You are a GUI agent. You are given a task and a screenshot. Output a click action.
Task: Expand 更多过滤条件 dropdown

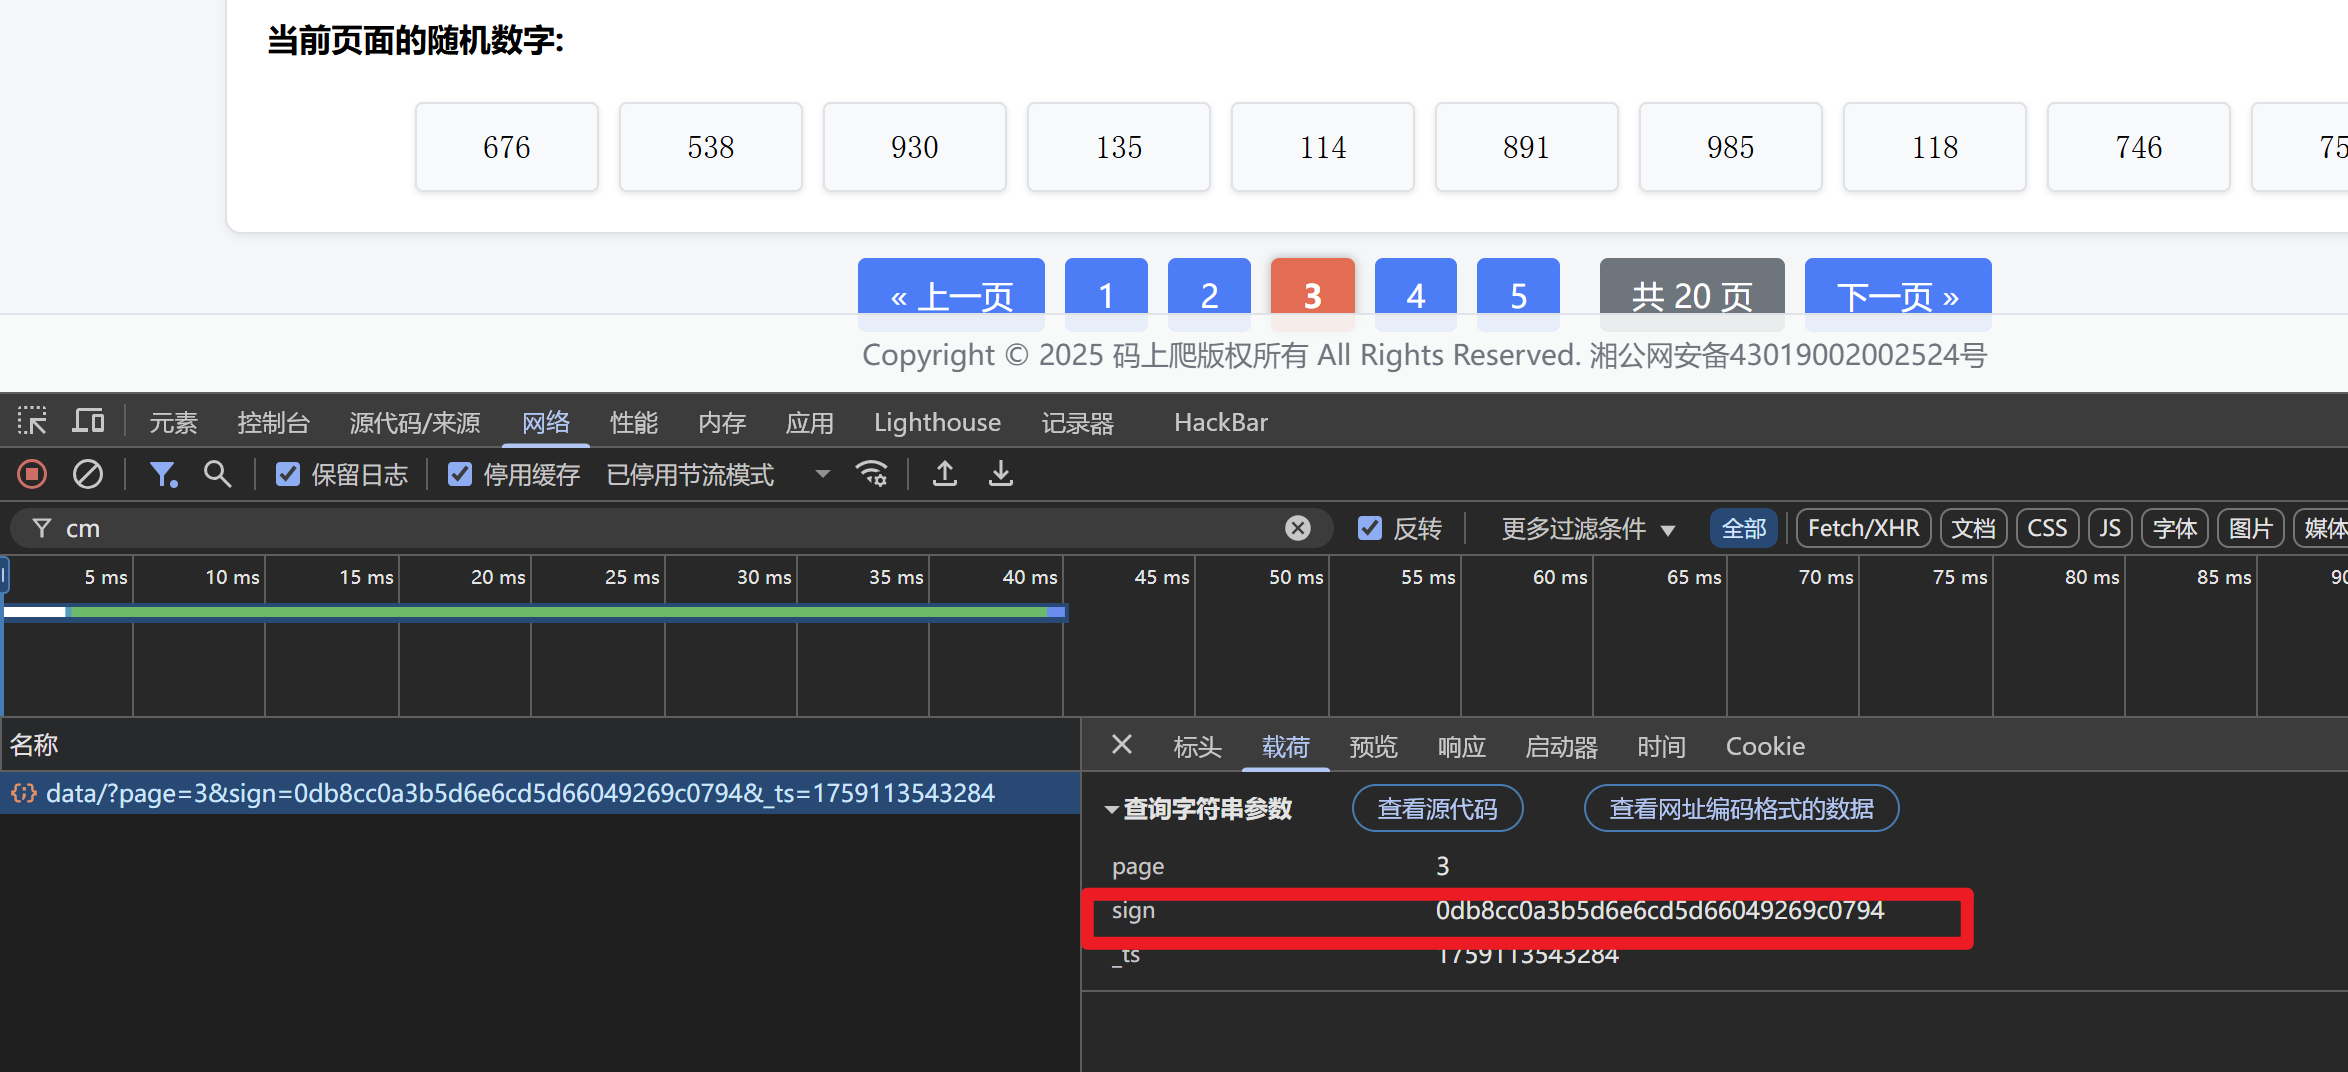point(1588,528)
